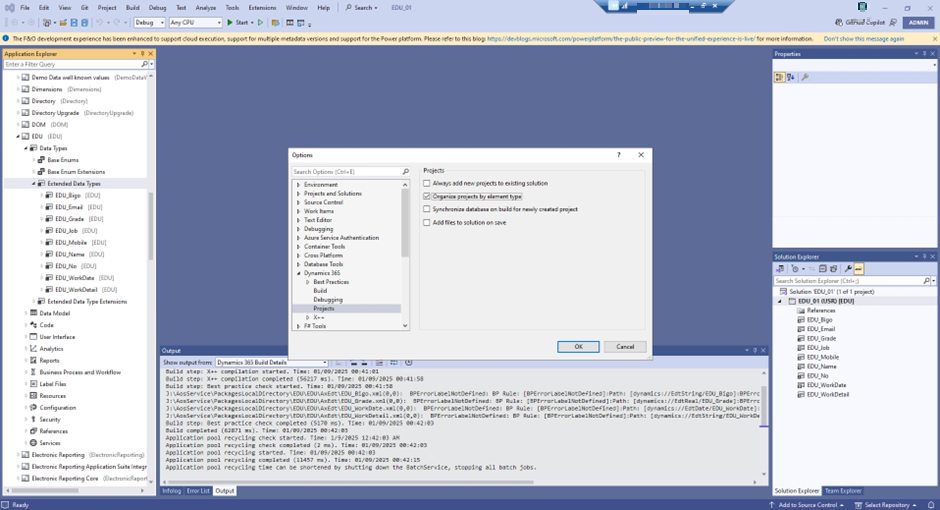Switch to the Error List tab
Image resolution: width=940 pixels, height=510 pixels.
pyautogui.click(x=198, y=491)
